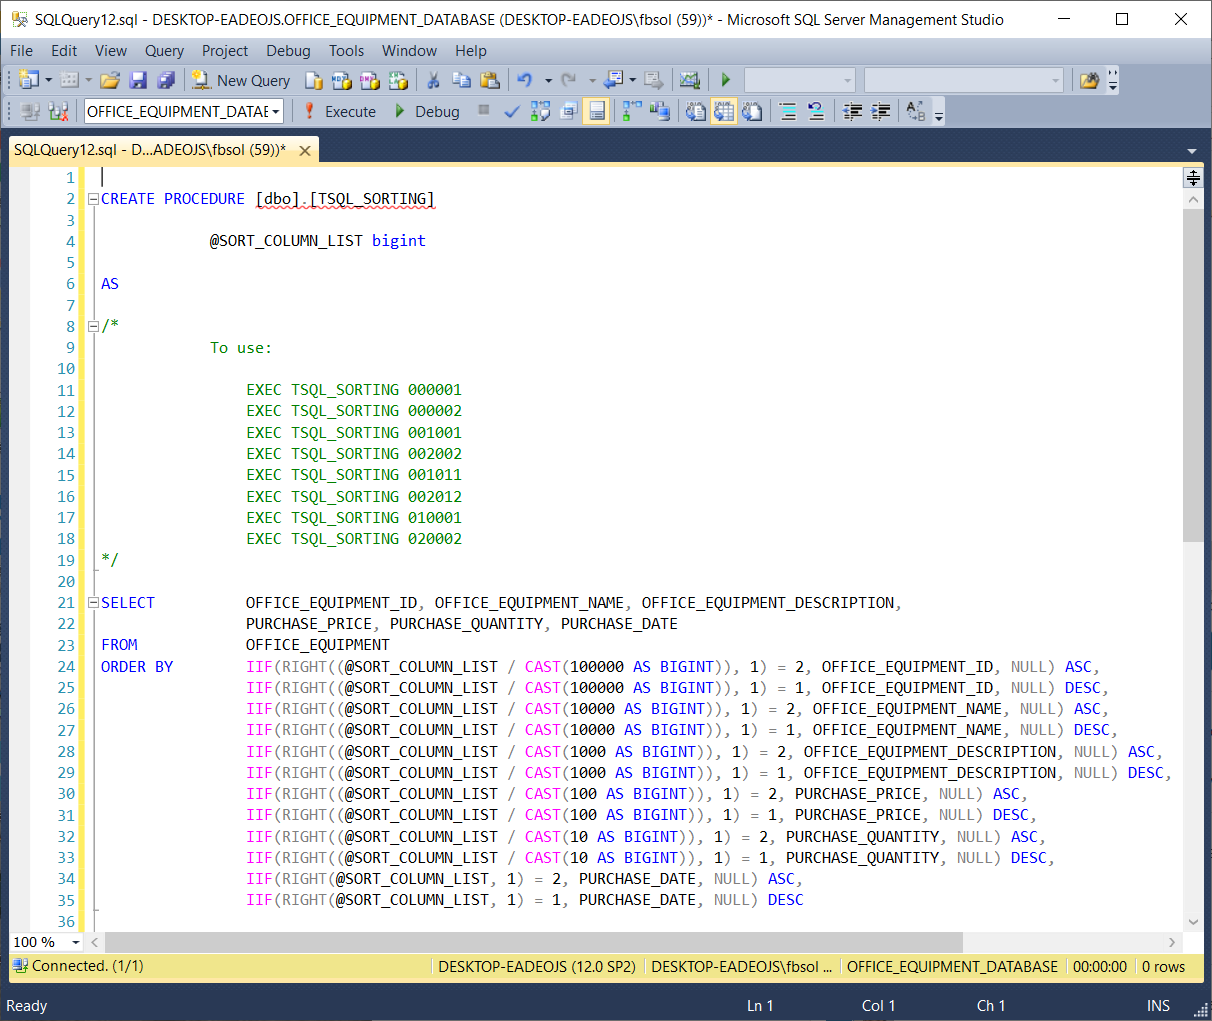Select the SQLQuery12.sql document tab
Image resolution: width=1212 pixels, height=1021 pixels.
150,150
